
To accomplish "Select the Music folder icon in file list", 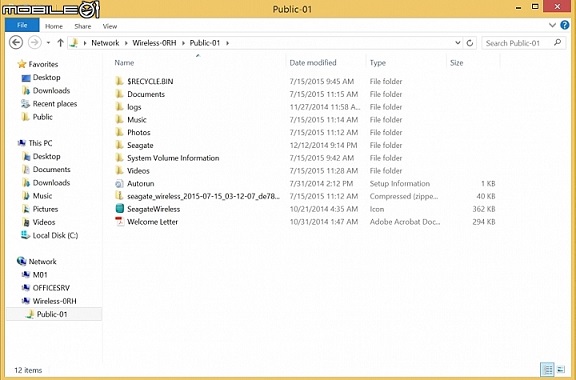I will click(x=119, y=119).
